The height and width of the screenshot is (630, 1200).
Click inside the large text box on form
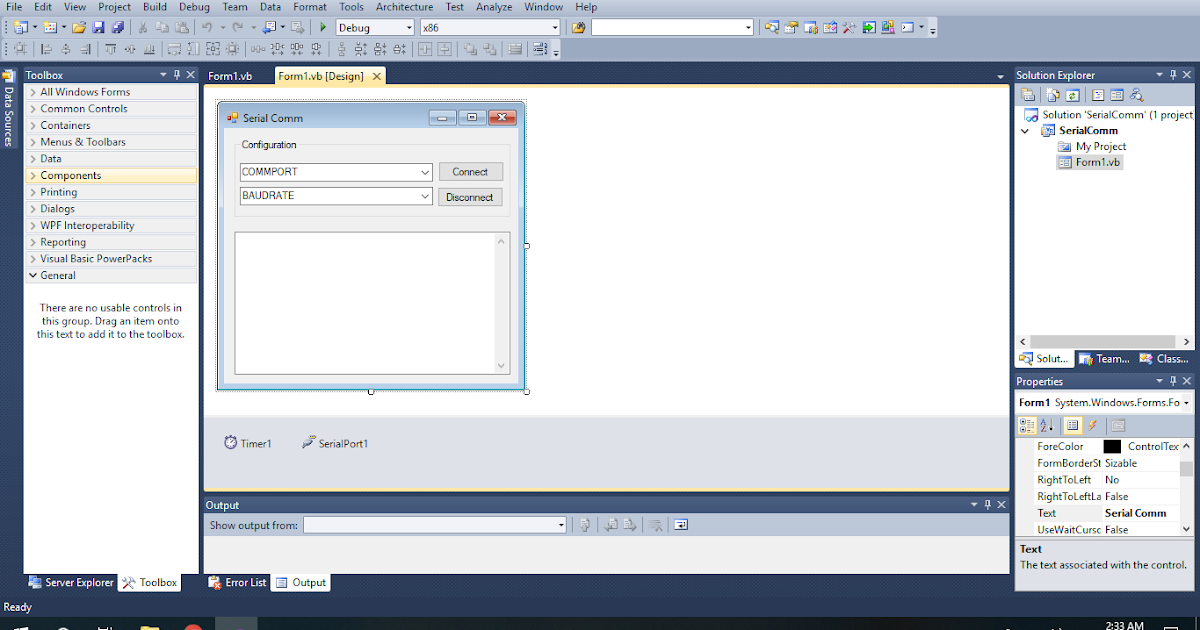[372, 303]
